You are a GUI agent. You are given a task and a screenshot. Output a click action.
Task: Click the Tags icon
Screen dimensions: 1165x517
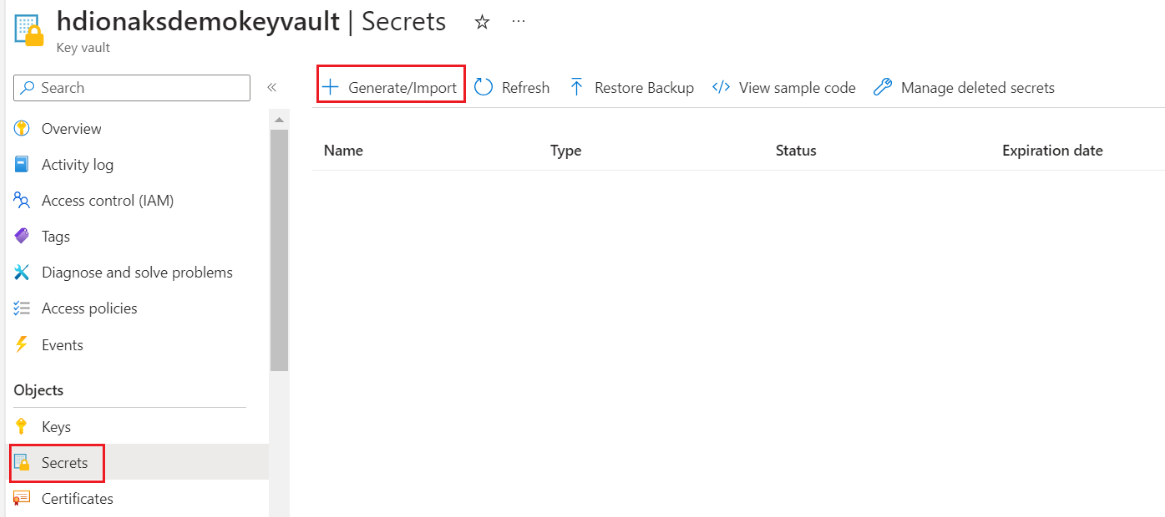(x=22, y=237)
